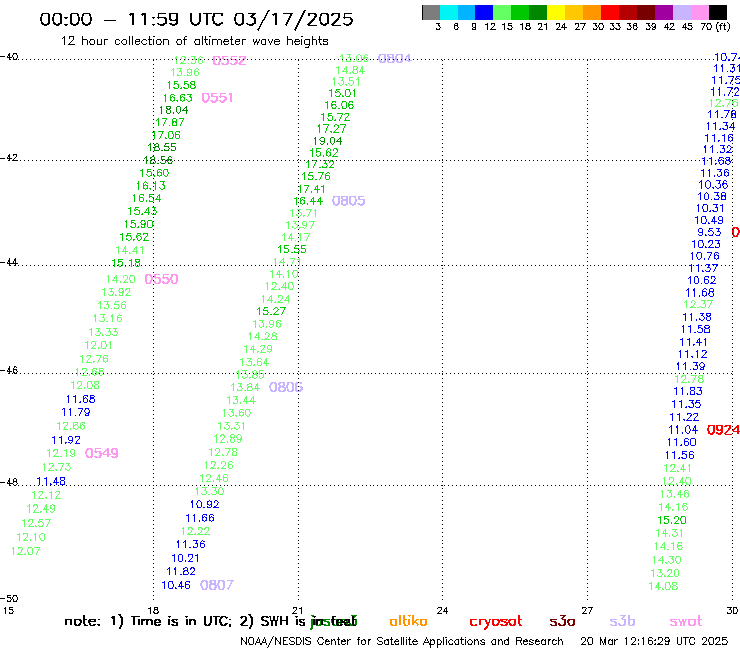Select the blue wave height value 9.53
Screen dimensions: 740x650
[x=709, y=232]
